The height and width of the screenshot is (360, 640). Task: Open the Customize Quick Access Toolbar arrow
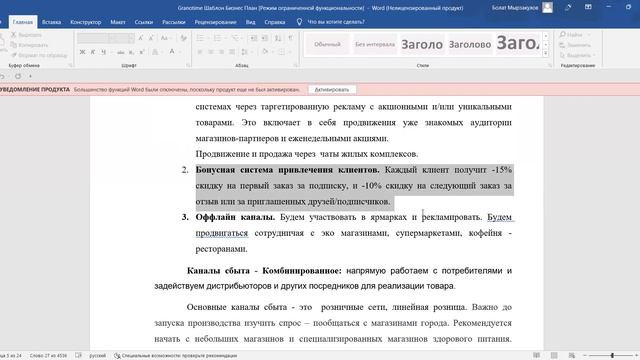(x=30, y=76)
